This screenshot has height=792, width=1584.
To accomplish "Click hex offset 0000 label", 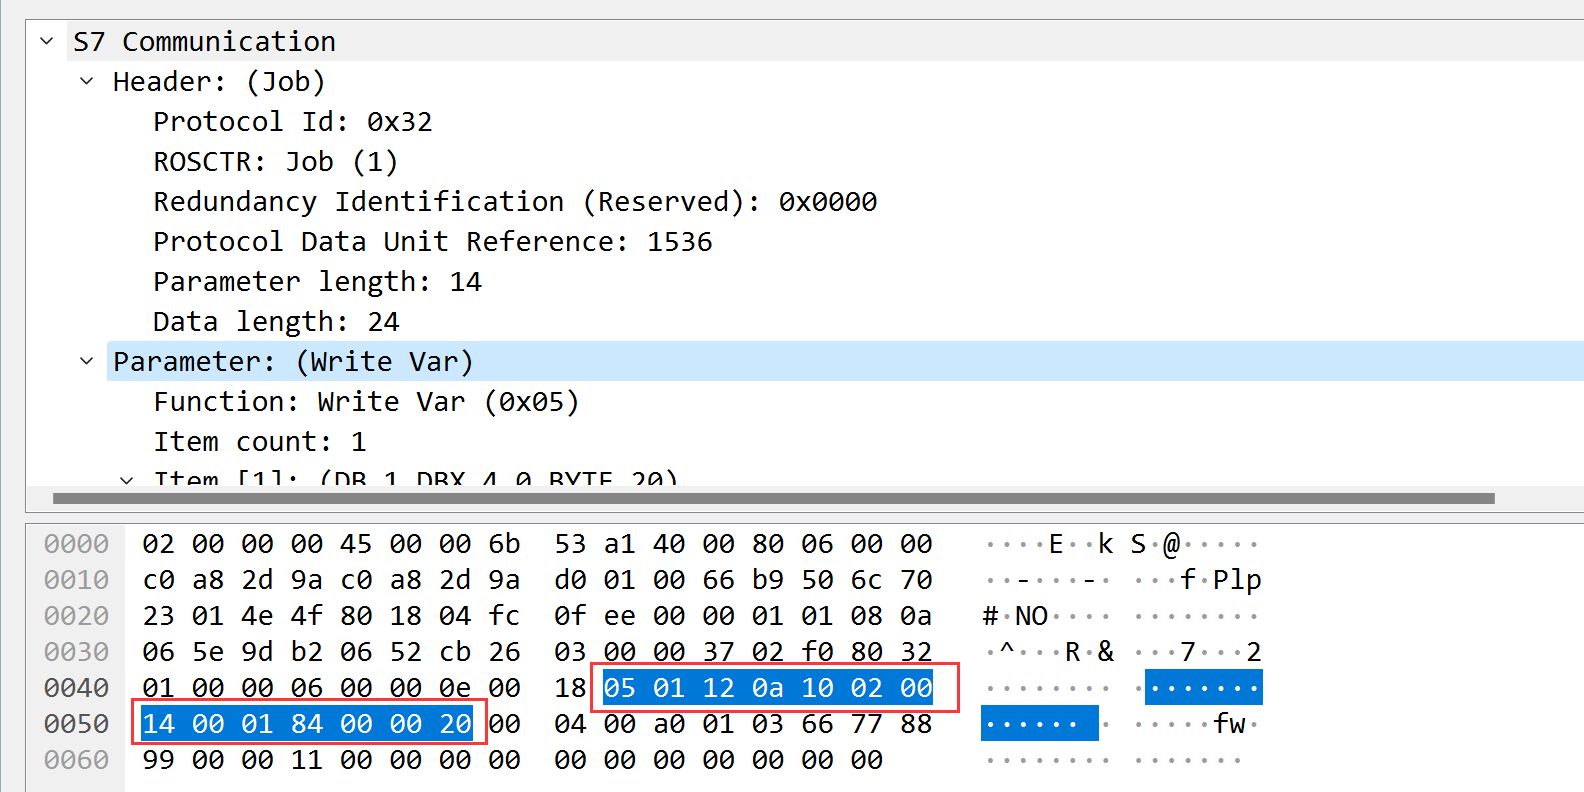I will coord(76,544).
